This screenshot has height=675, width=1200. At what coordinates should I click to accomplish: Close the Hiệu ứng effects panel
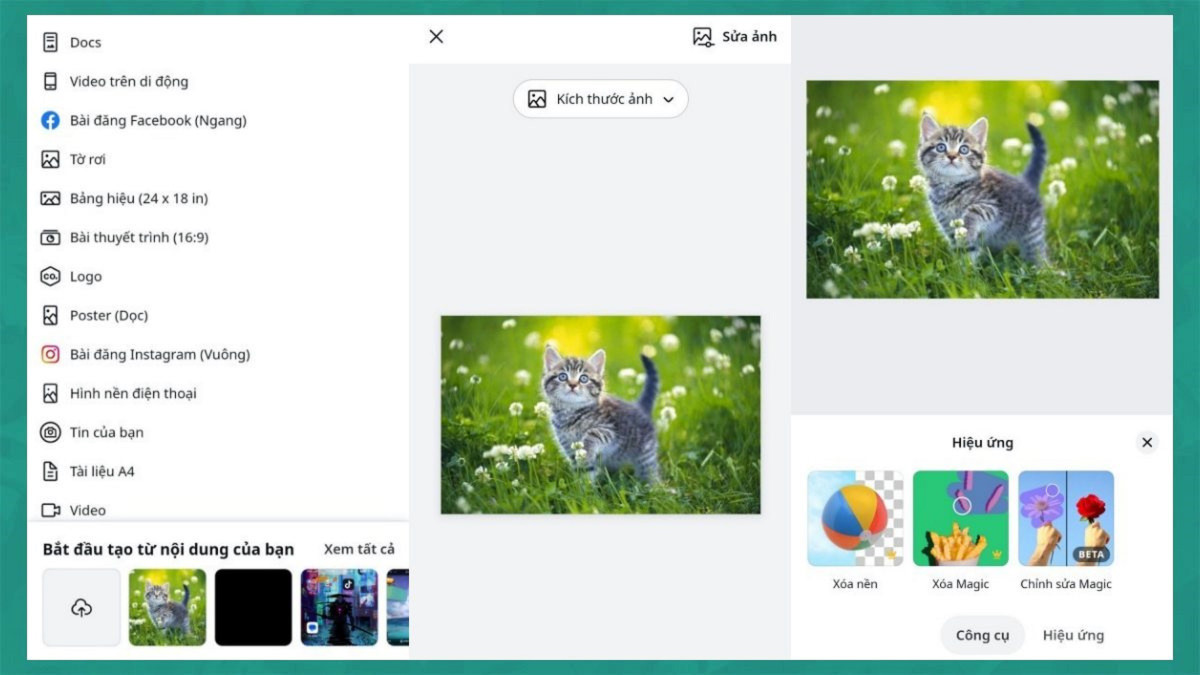[x=1147, y=442]
